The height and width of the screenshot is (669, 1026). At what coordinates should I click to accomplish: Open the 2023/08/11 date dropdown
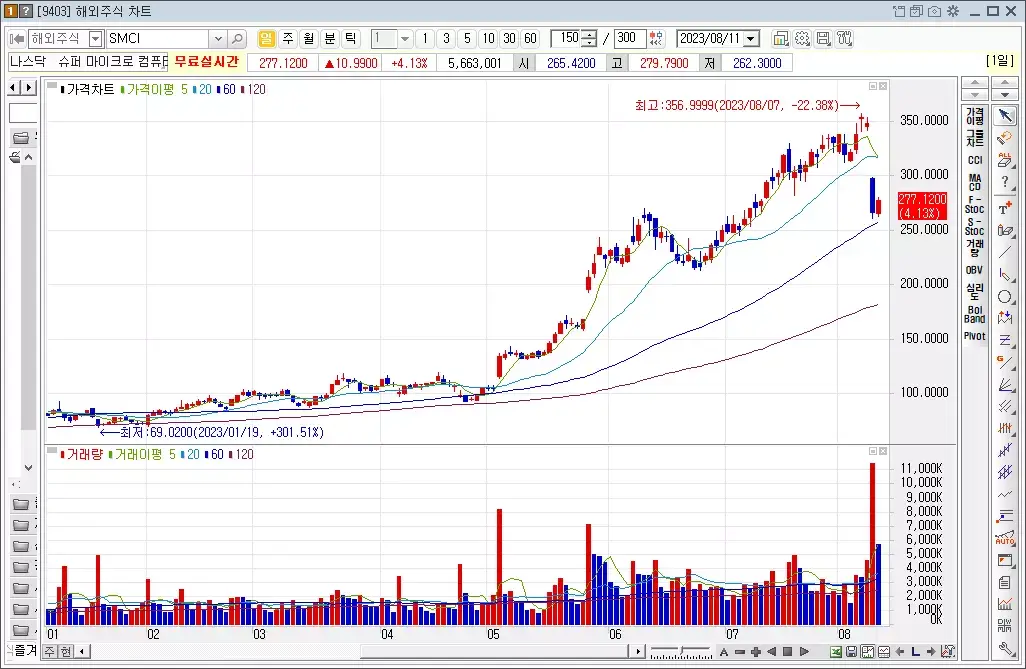752,39
